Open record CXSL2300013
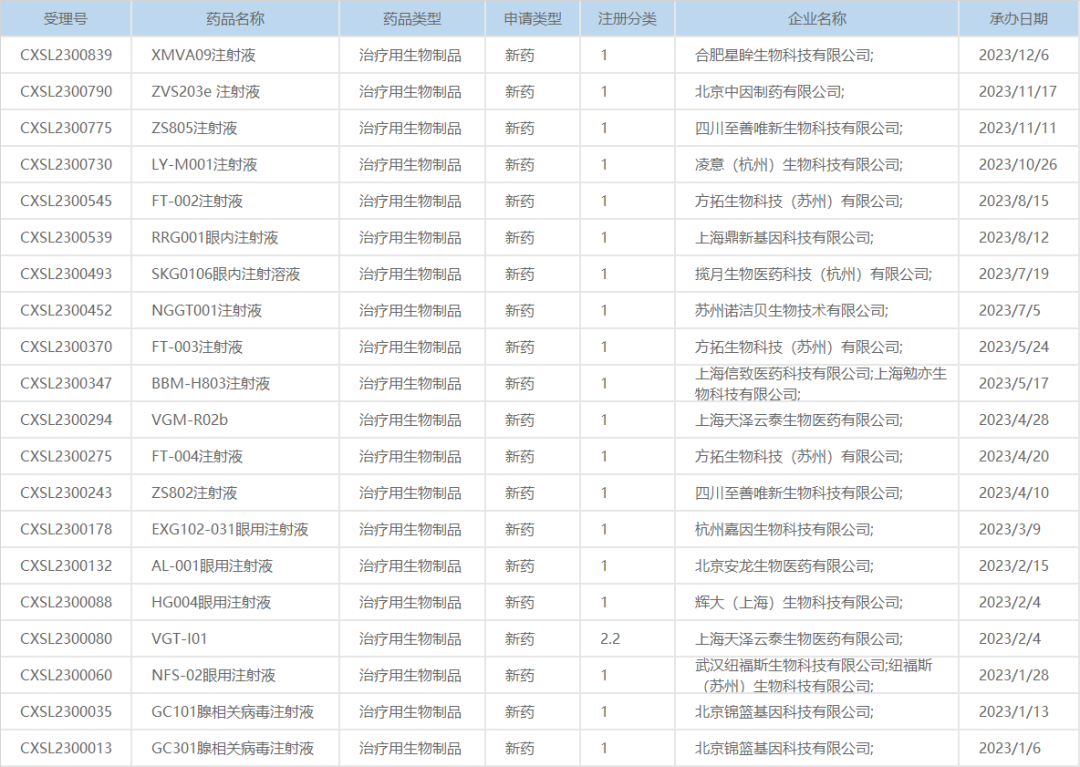Viewport: 1080px width, 767px height. click(65, 747)
